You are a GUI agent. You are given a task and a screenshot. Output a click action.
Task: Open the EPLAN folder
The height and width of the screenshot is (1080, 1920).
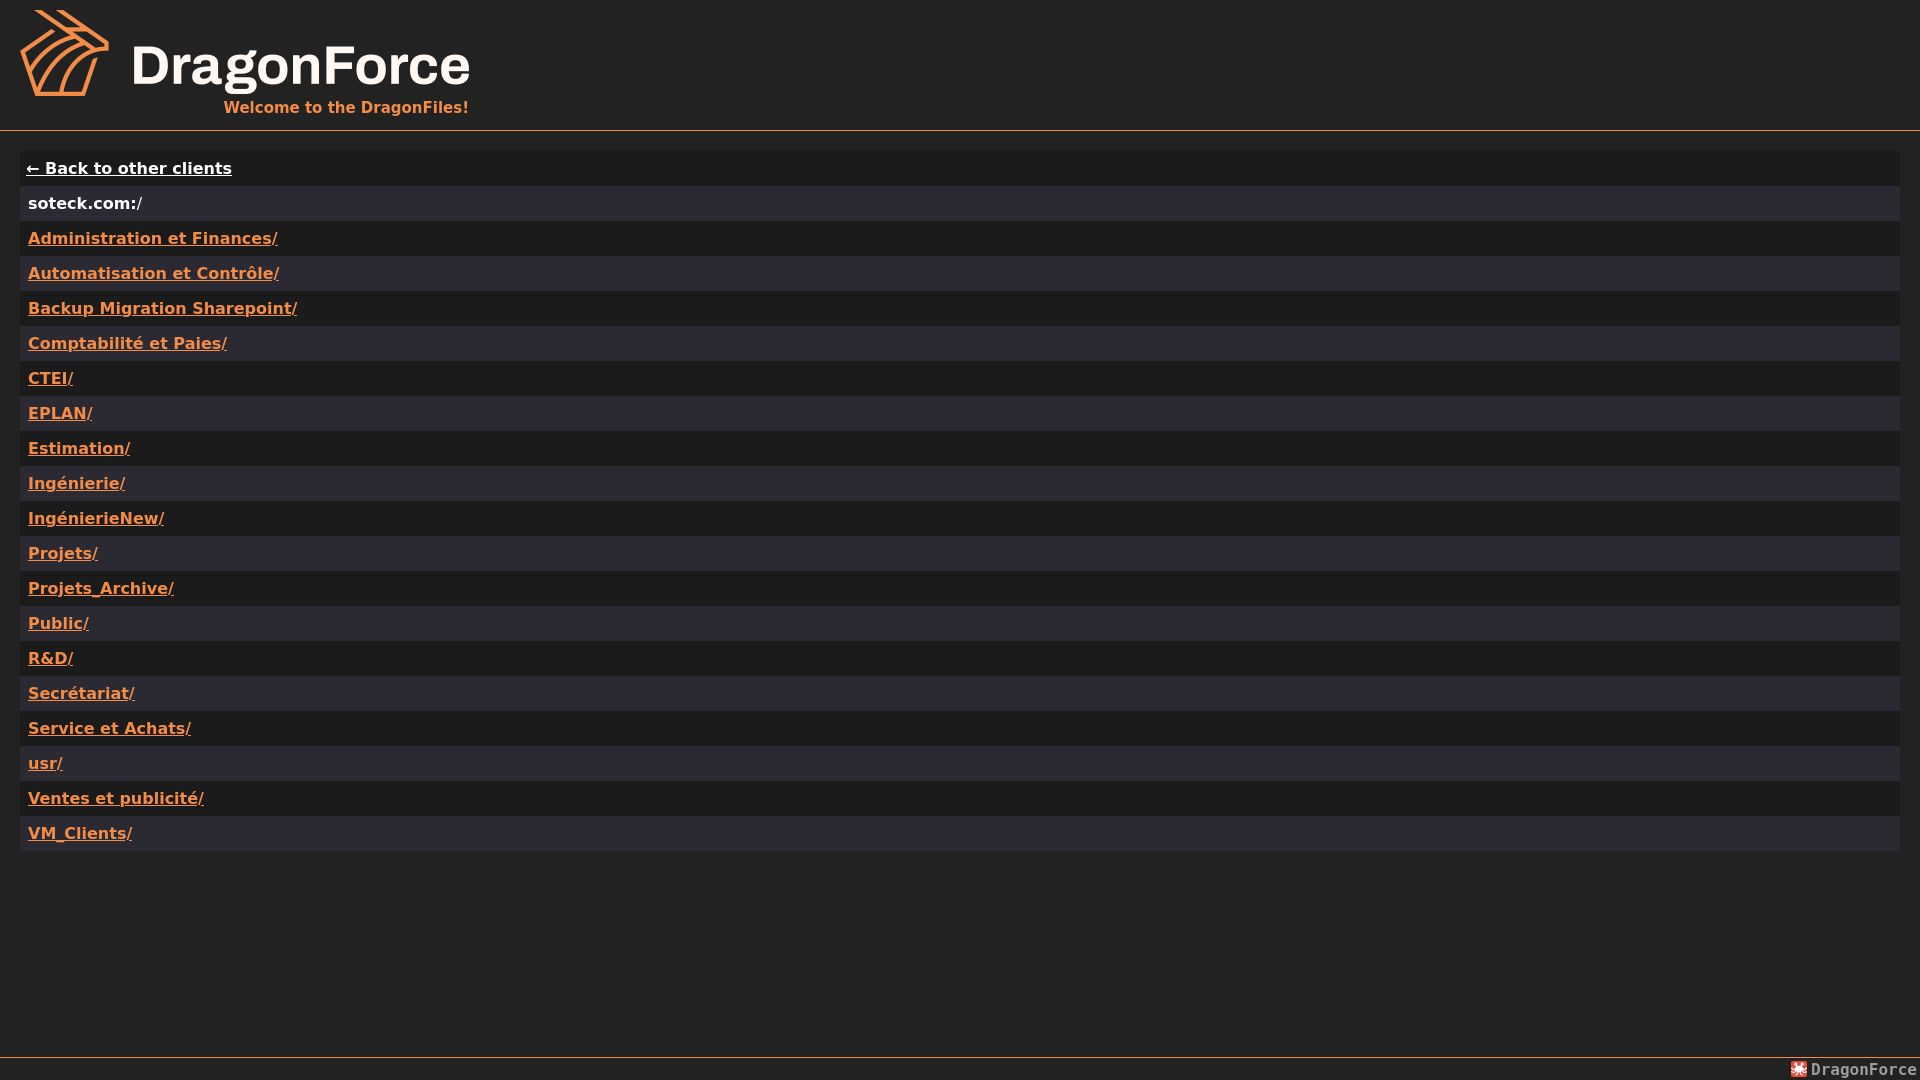(60, 413)
